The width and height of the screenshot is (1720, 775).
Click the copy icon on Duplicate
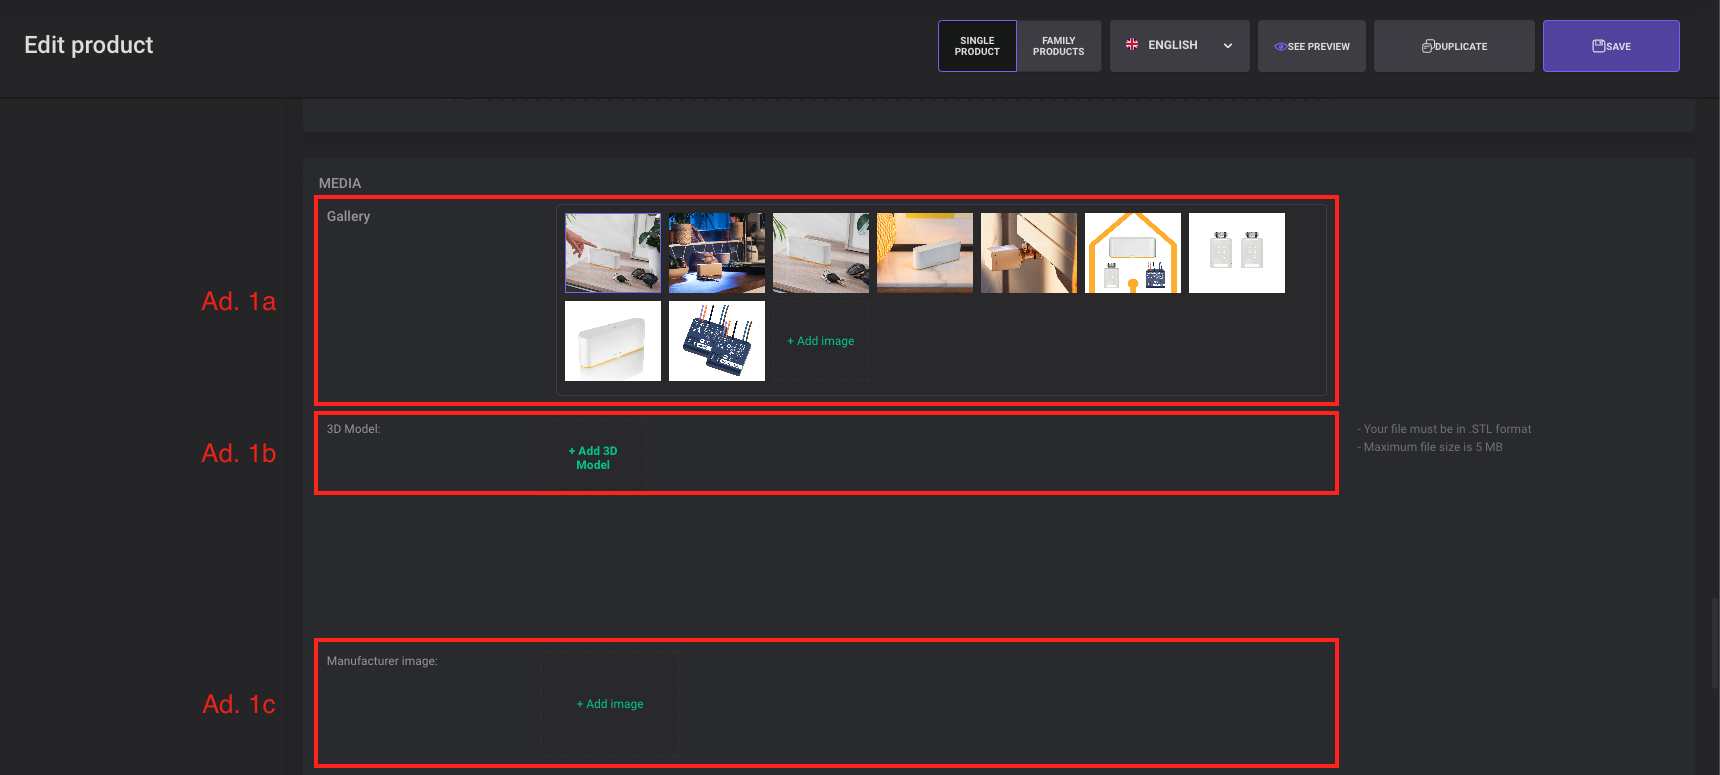pyautogui.click(x=1428, y=46)
